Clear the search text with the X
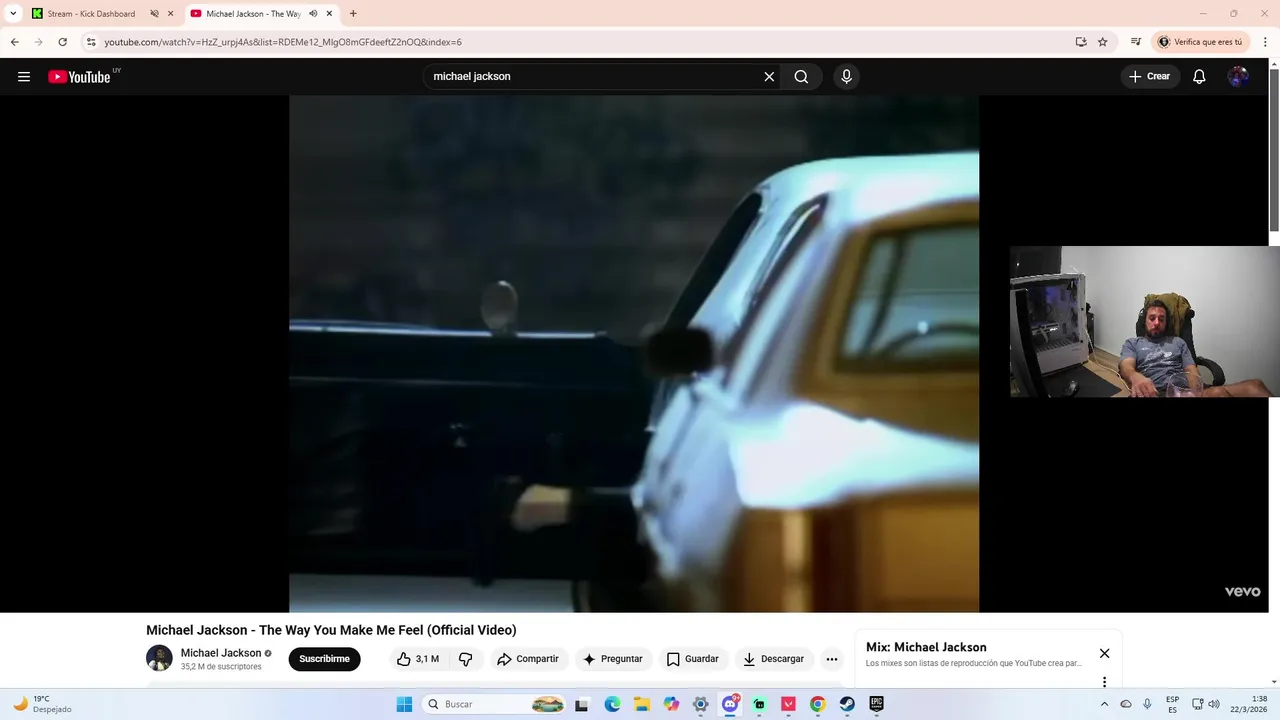Image resolution: width=1280 pixels, height=720 pixels. (769, 77)
